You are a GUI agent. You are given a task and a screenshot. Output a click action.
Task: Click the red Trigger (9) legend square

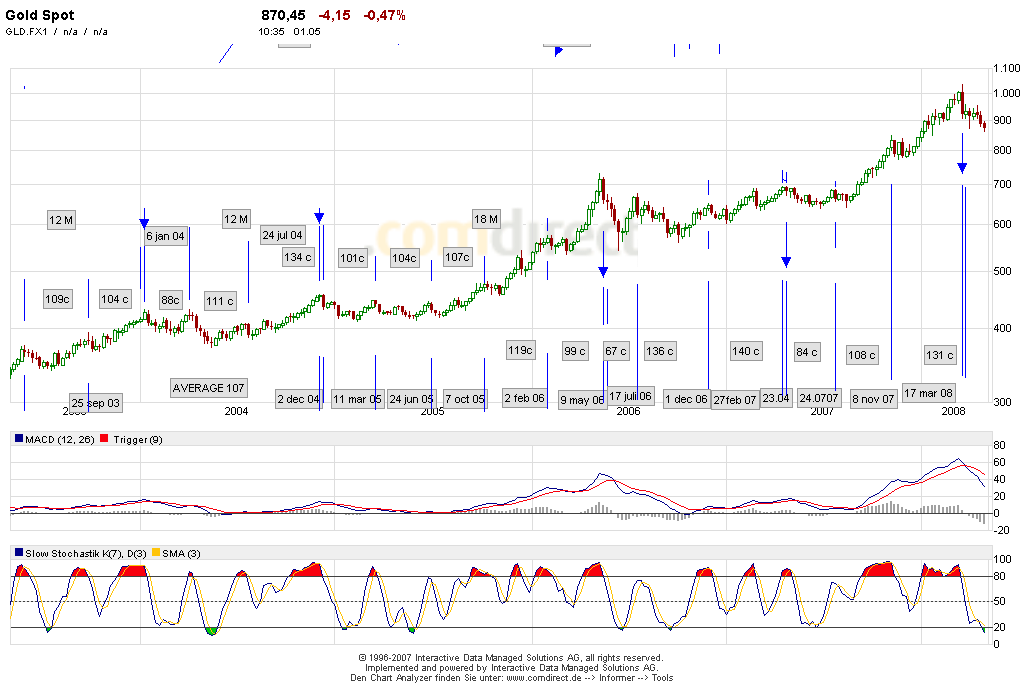(x=106, y=439)
